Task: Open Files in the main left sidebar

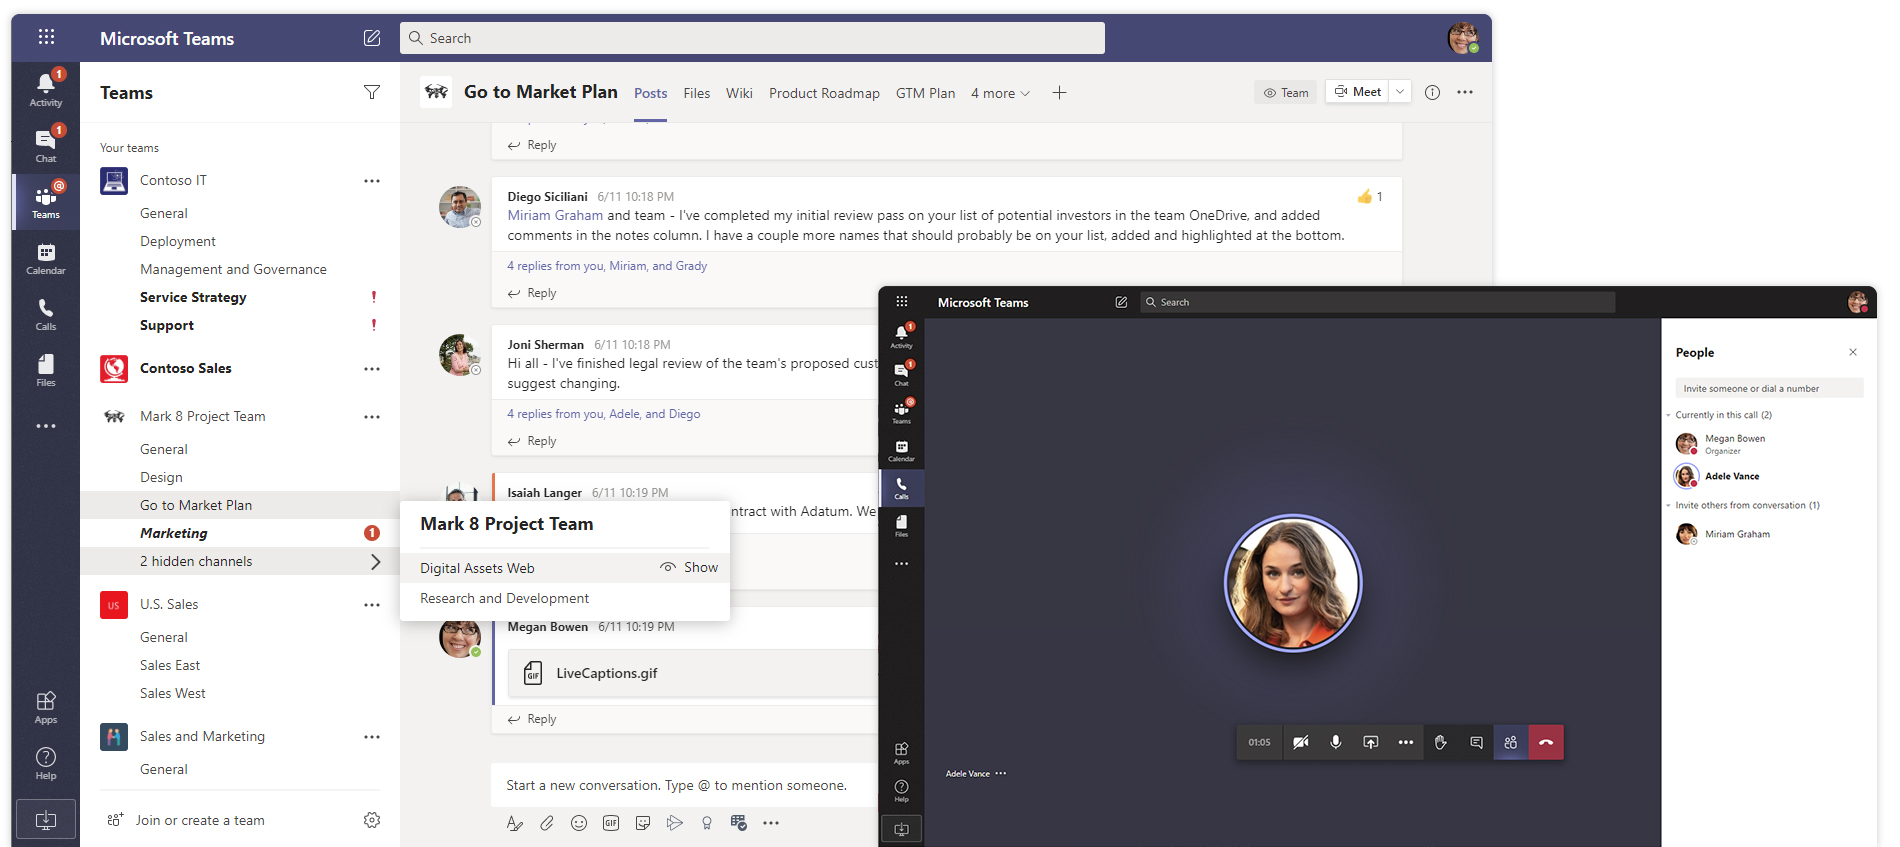Action: (46, 370)
